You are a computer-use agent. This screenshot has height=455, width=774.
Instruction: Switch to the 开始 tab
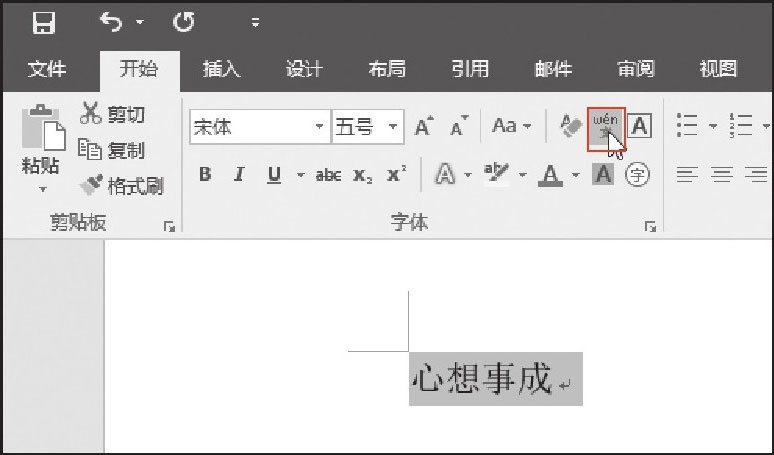click(x=139, y=69)
